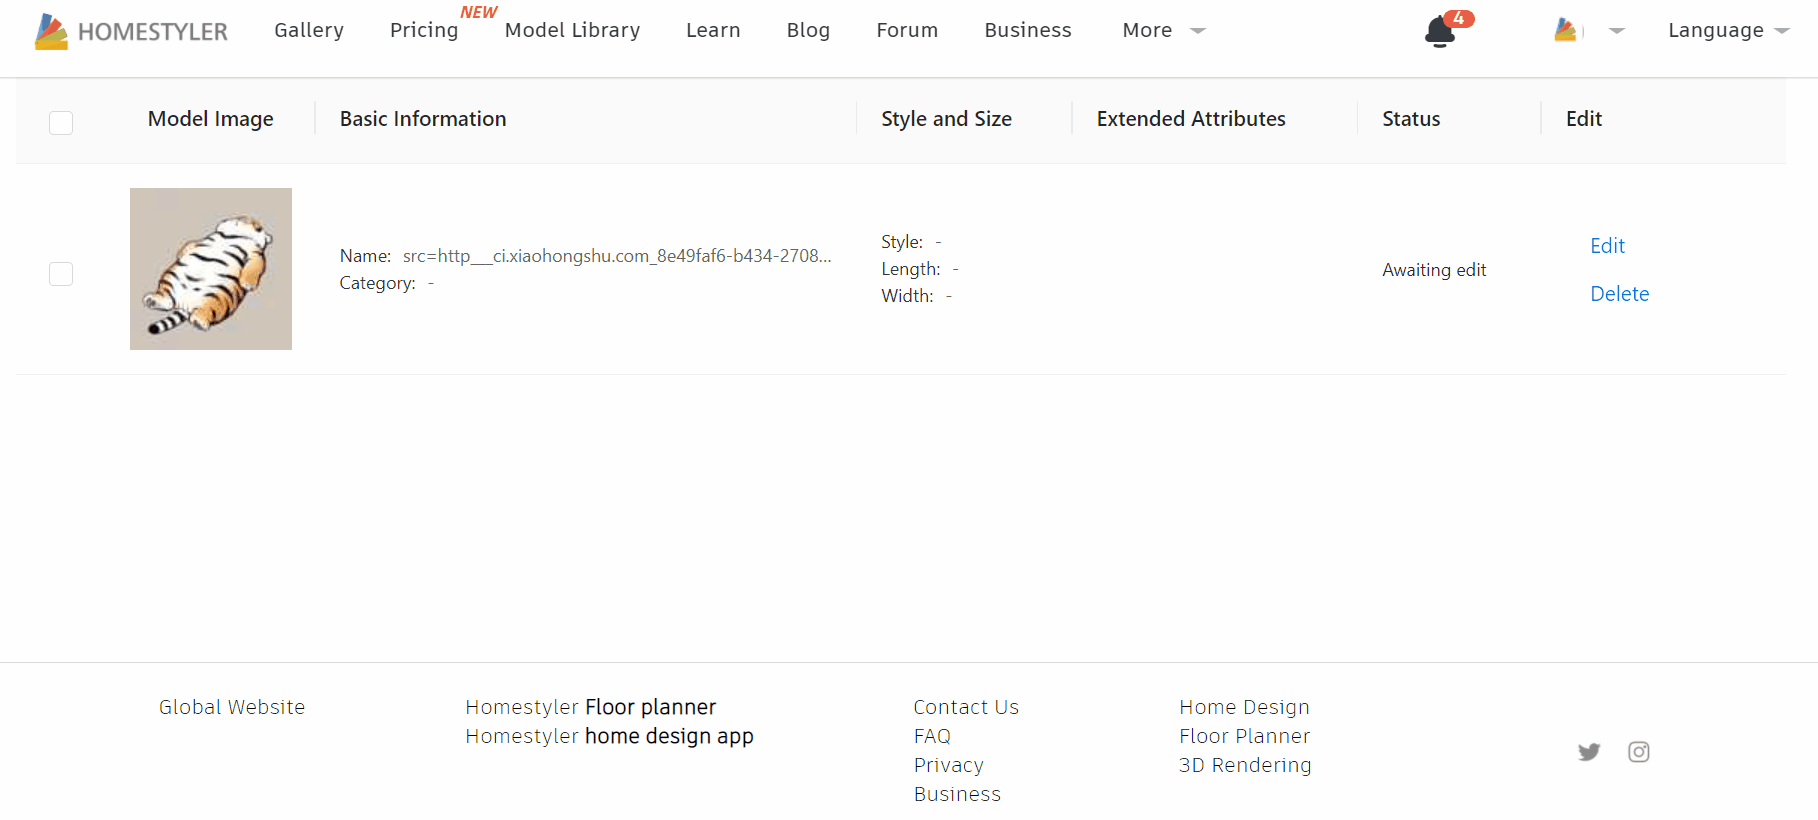Expand the account dropdown arrow
Screen dimensions: 1818x820
coord(1617,31)
